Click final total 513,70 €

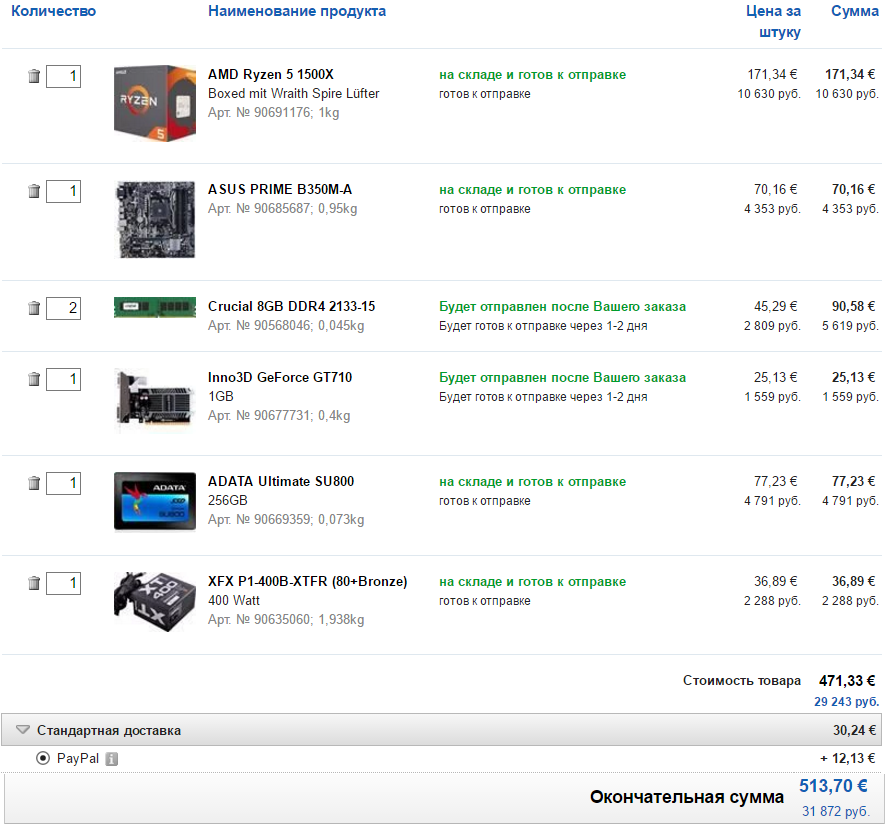[833, 786]
